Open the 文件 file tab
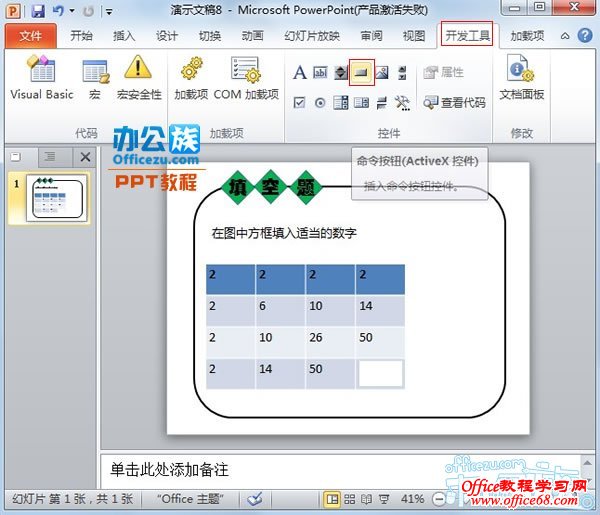Viewport: 600px width, 515px height. pyautogui.click(x=31, y=36)
